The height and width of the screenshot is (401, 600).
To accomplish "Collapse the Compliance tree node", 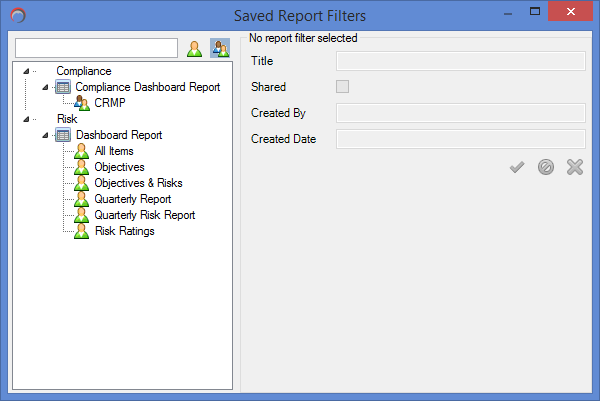I will tap(26, 71).
